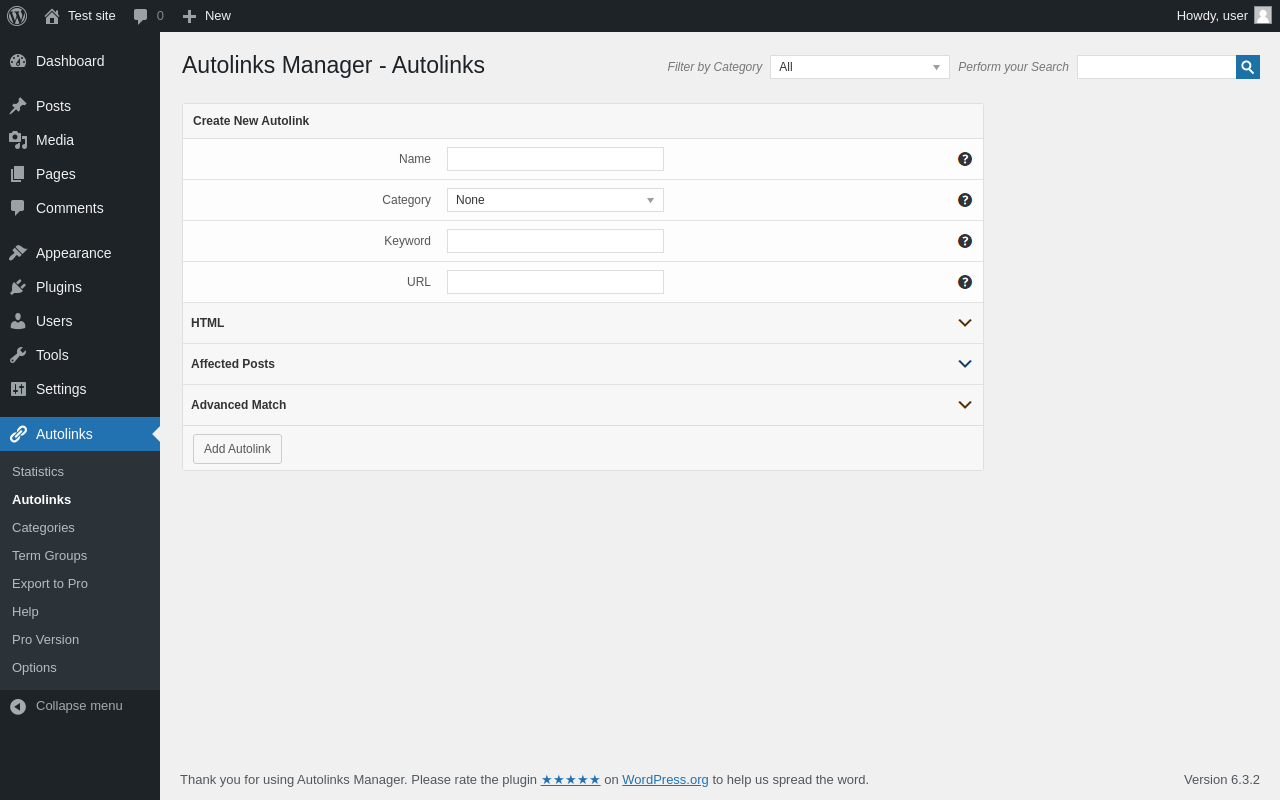The height and width of the screenshot is (800, 1280).
Task: Show help for the URL field
Action: tap(965, 282)
